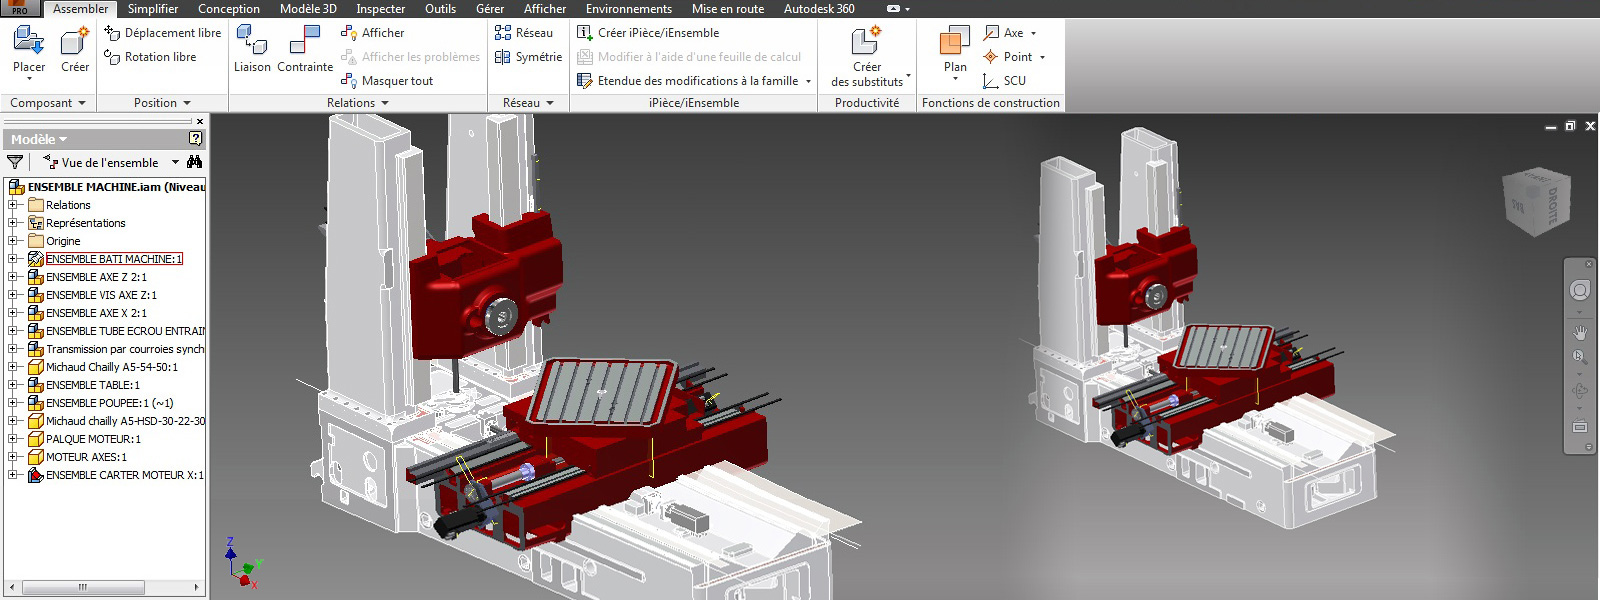Viewport: 1600px width, 600px height.
Task: Click the Liaison relation icon
Action: click(252, 41)
